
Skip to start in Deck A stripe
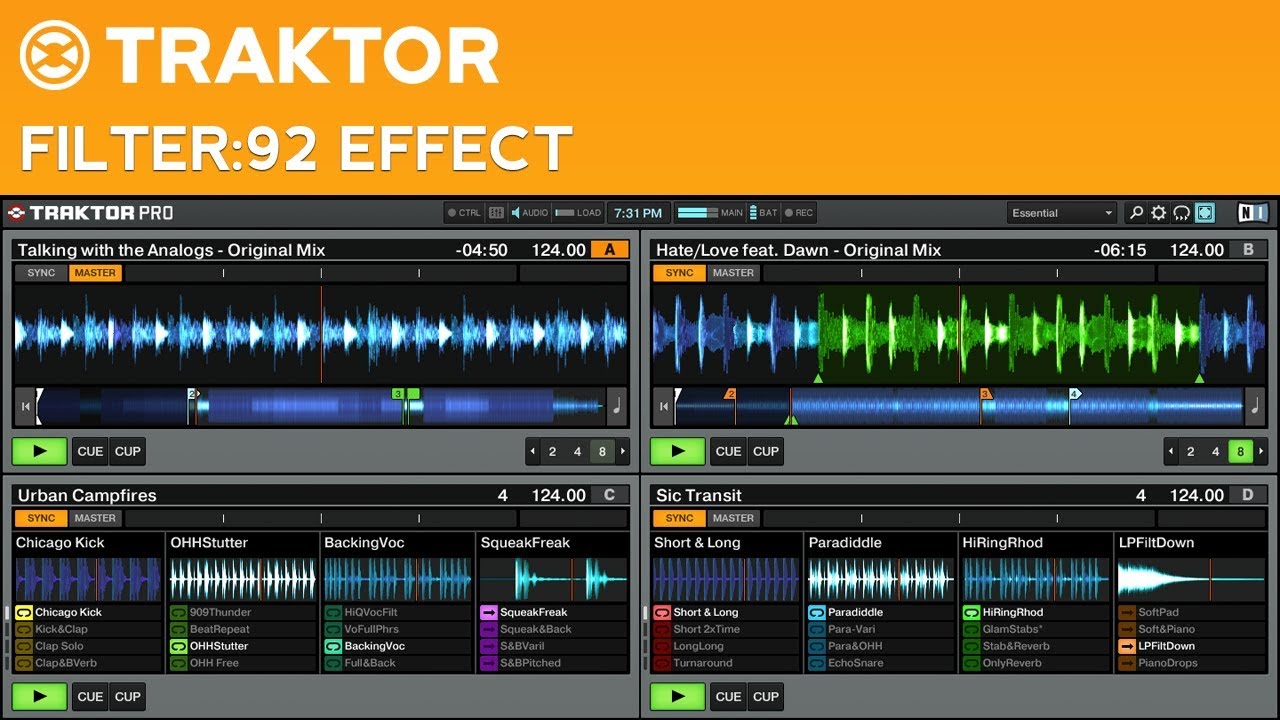pyautogui.click(x=23, y=406)
